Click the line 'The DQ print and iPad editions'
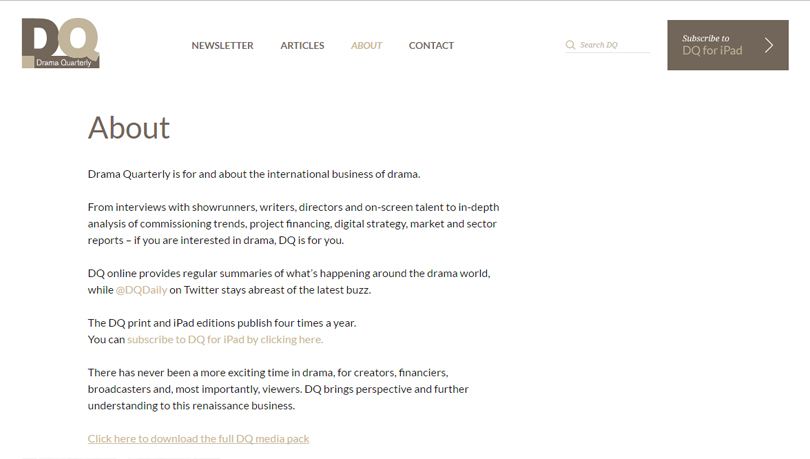Image resolution: width=810 pixels, height=459 pixels. pos(221,322)
